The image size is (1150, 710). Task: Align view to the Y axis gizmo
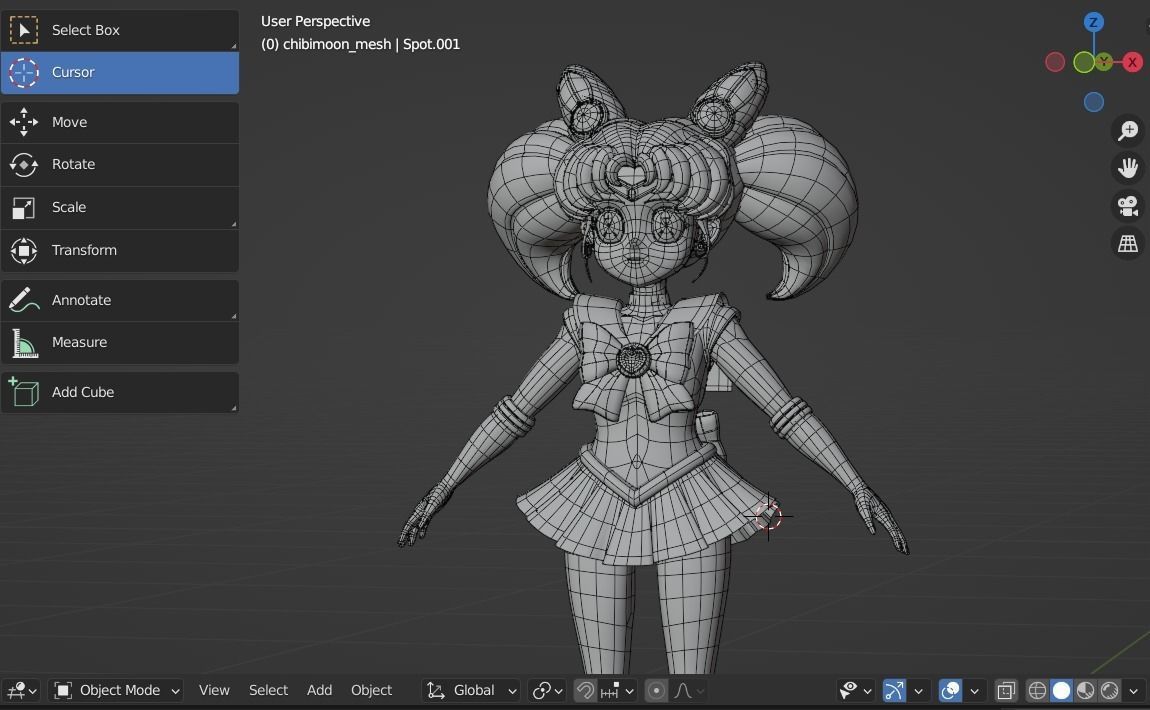1104,62
